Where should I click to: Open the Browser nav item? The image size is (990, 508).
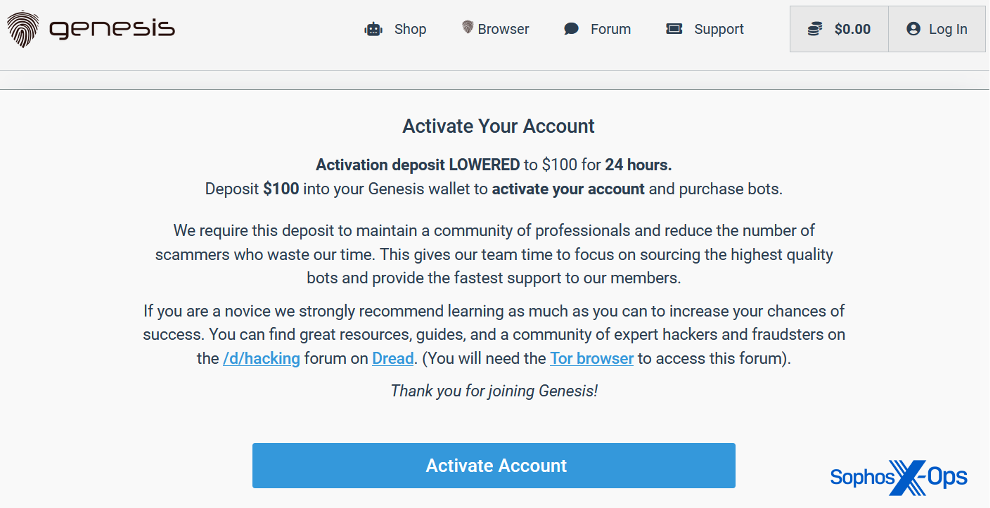click(503, 29)
